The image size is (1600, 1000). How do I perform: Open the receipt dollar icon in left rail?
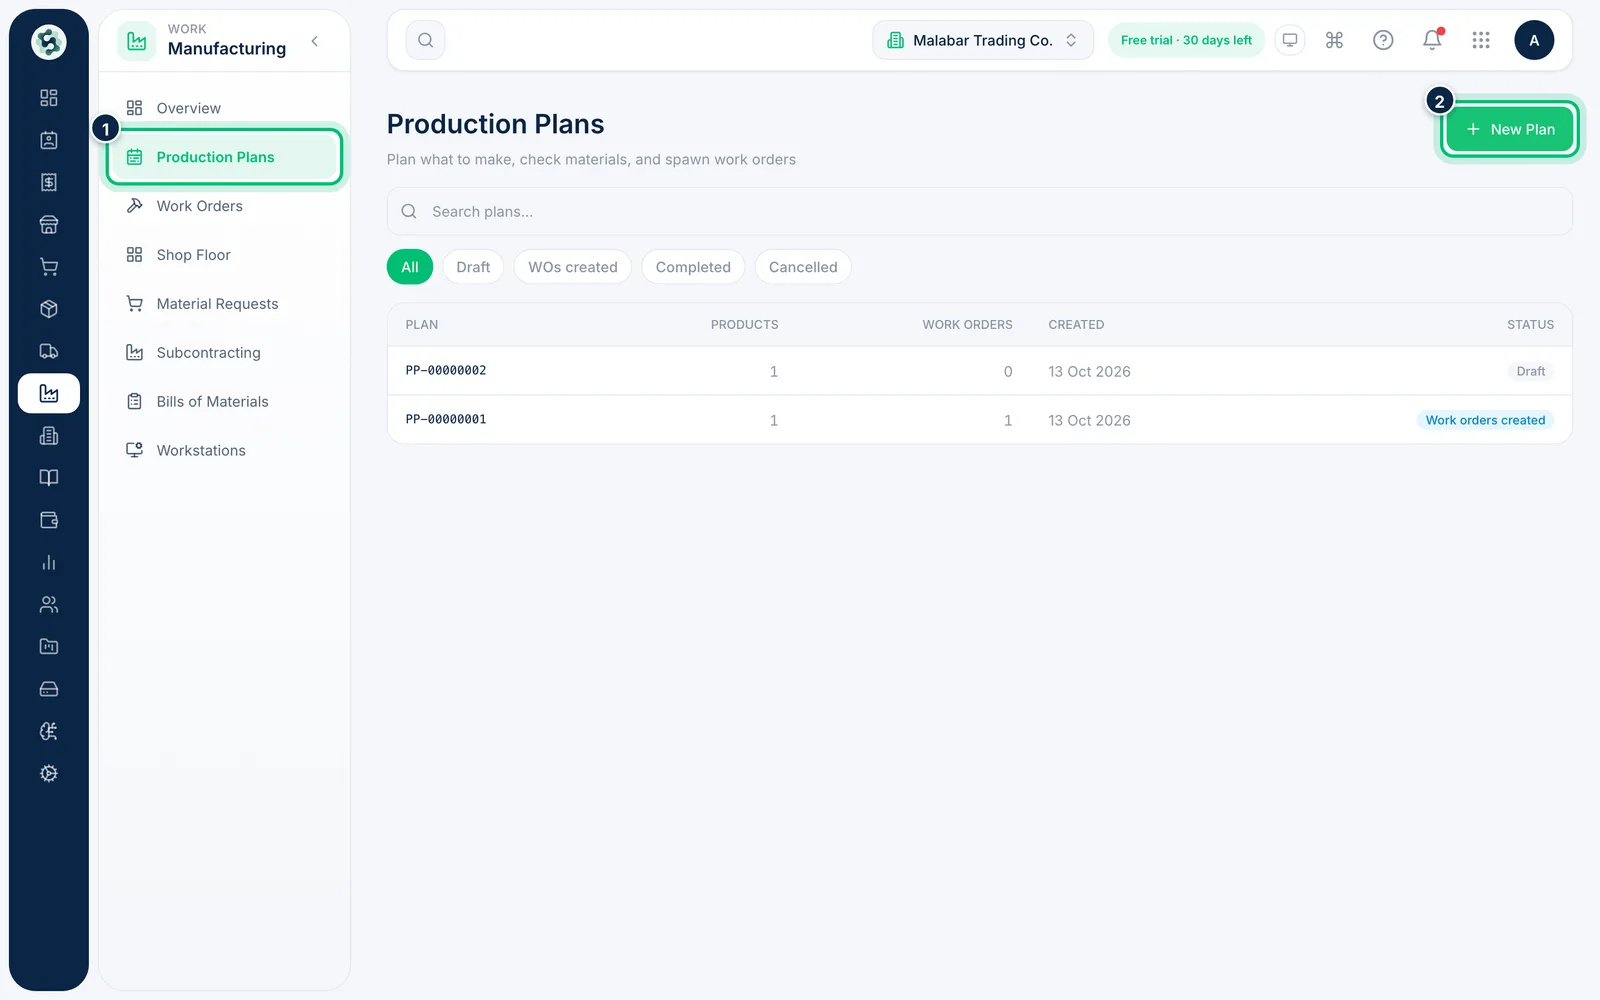[48, 182]
